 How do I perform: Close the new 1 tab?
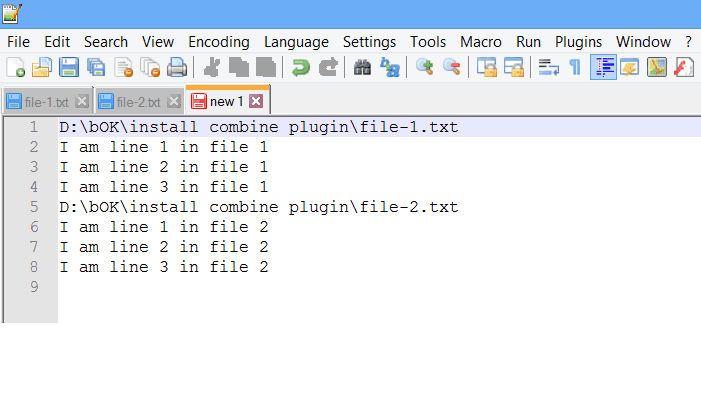[256, 101]
